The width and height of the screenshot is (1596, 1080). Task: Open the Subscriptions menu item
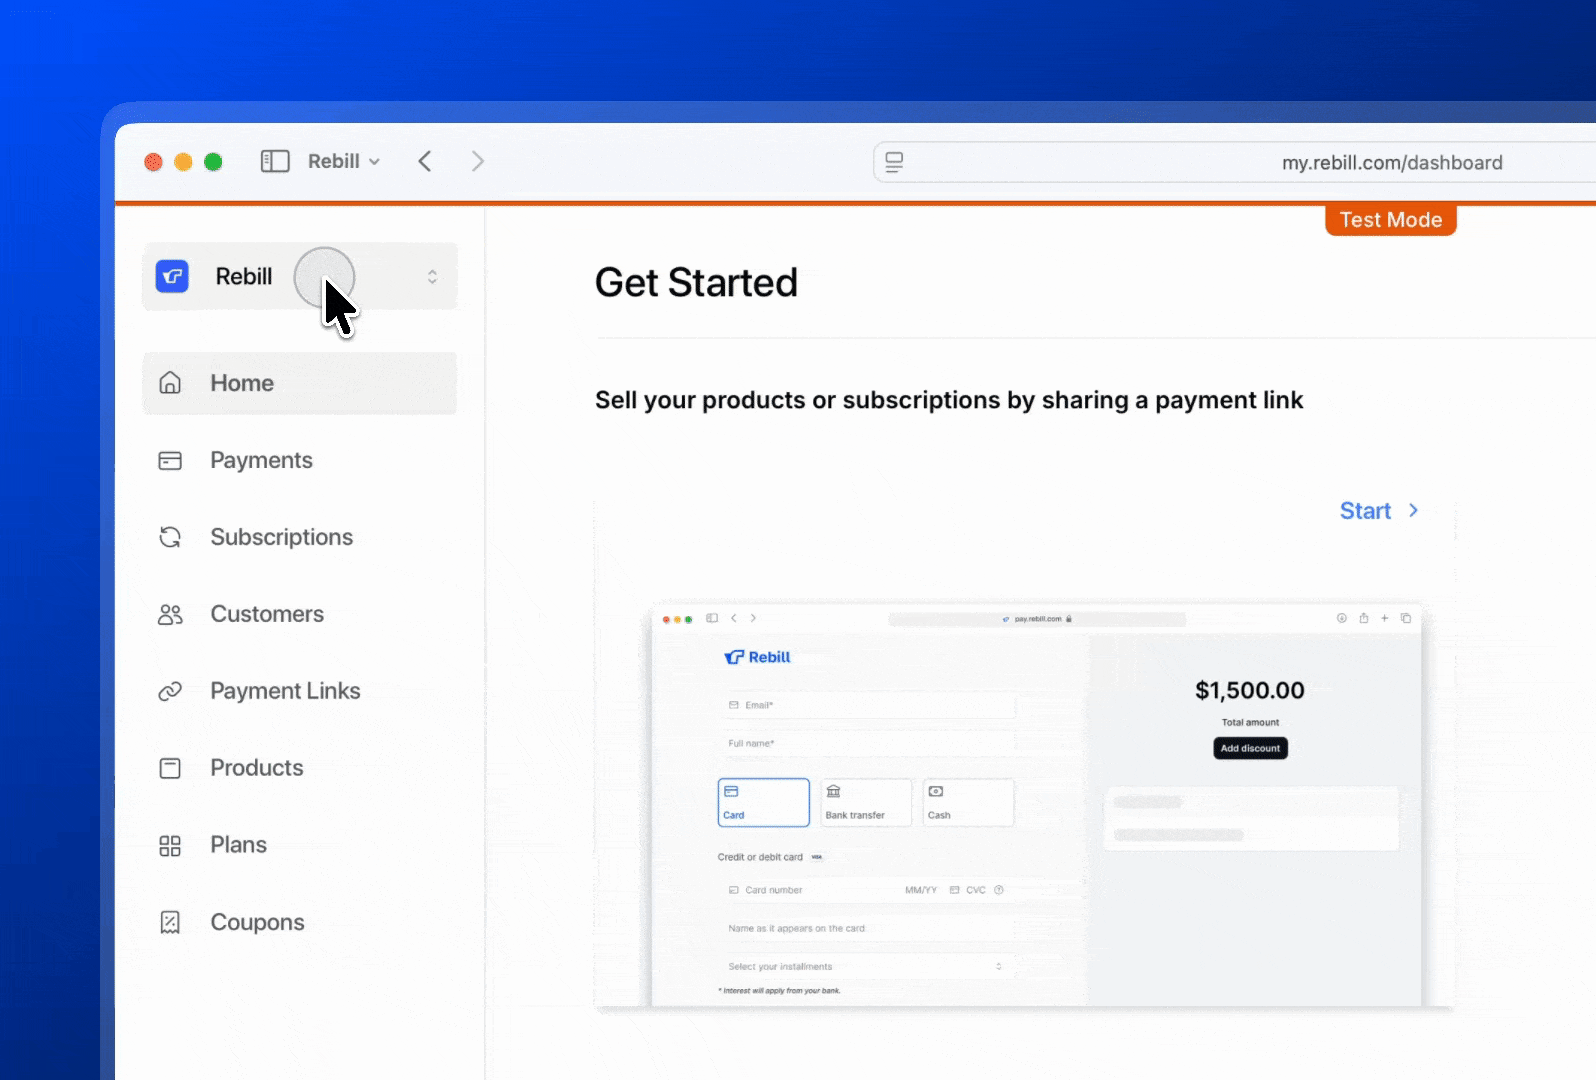point(281,537)
